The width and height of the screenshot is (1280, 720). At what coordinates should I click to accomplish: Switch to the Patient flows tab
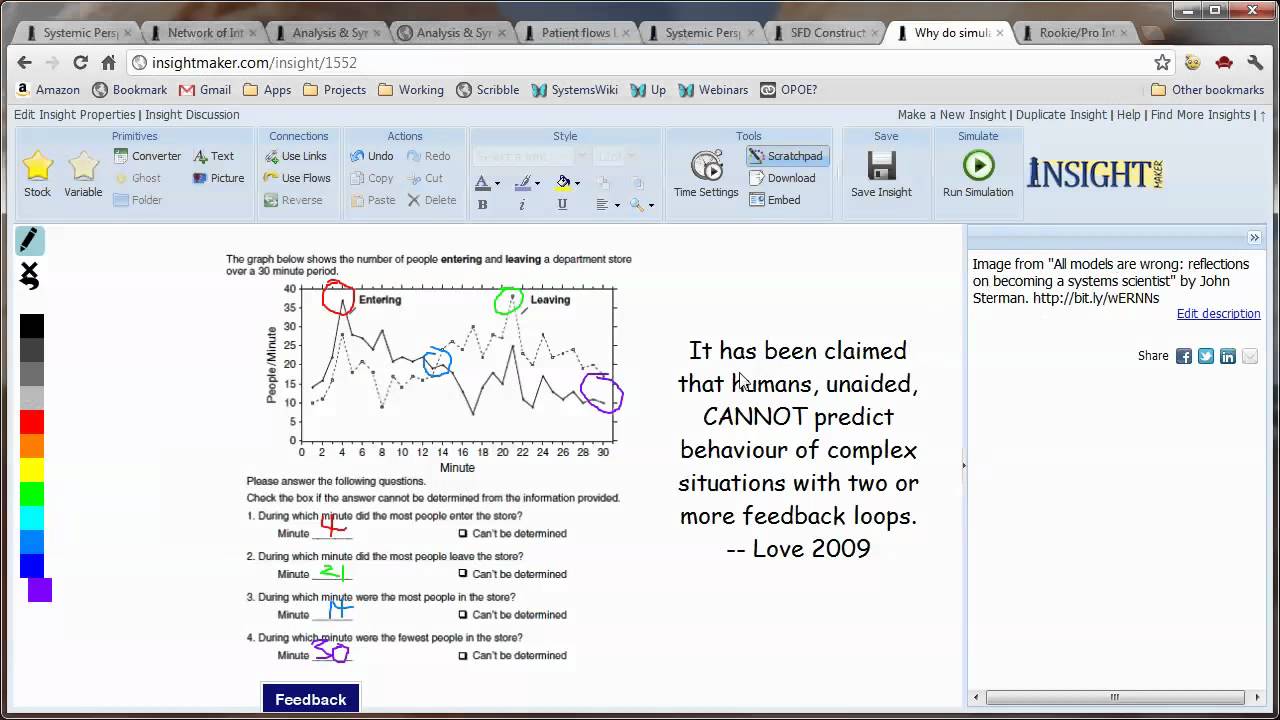[x=575, y=32]
